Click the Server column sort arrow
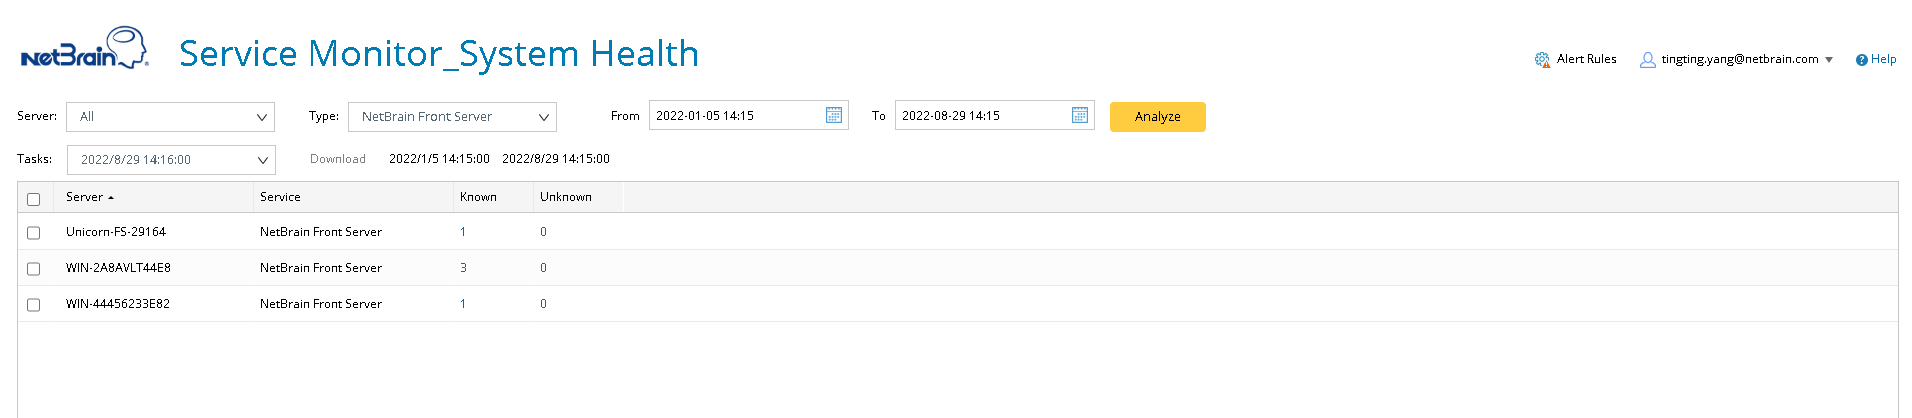The image size is (1912, 418). [x=111, y=198]
